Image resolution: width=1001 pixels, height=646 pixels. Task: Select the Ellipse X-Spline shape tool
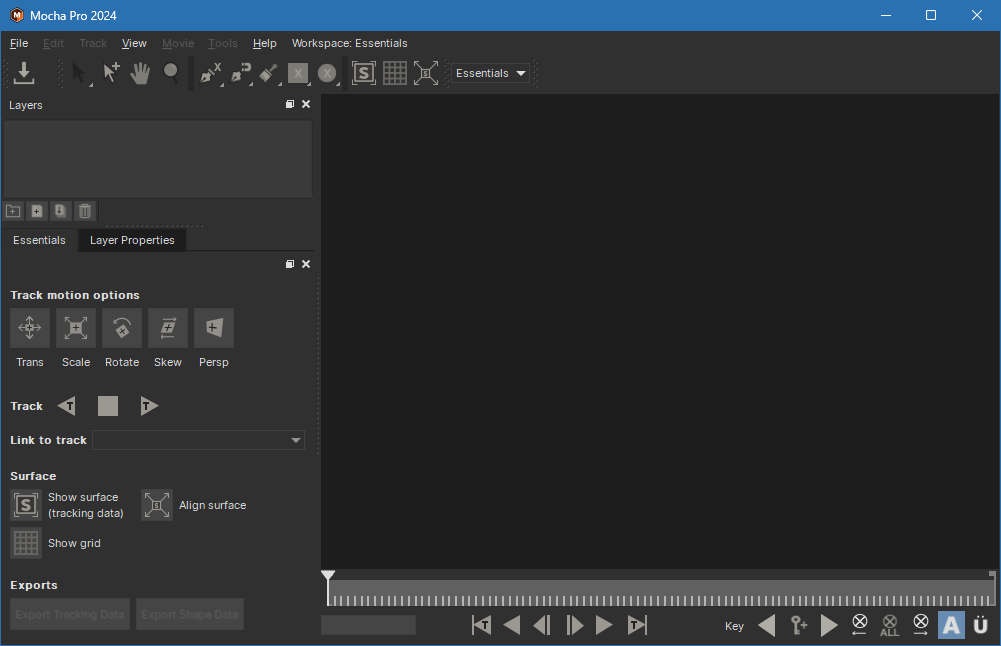click(327, 73)
